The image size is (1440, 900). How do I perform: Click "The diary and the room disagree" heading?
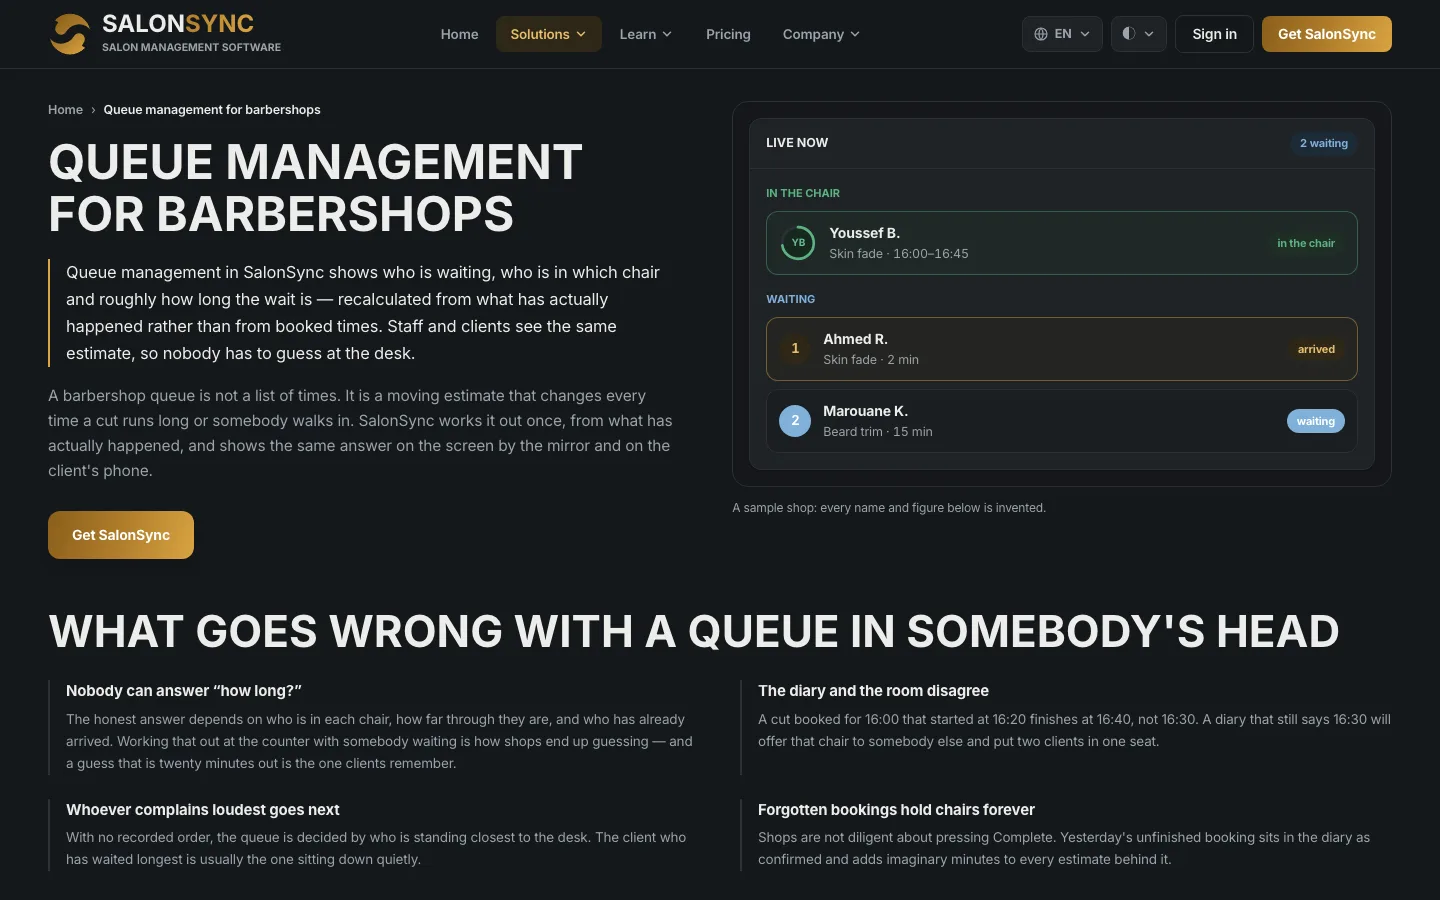873,691
